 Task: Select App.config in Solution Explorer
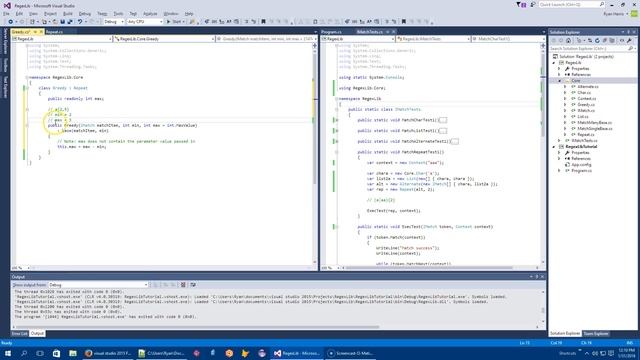coord(581,164)
